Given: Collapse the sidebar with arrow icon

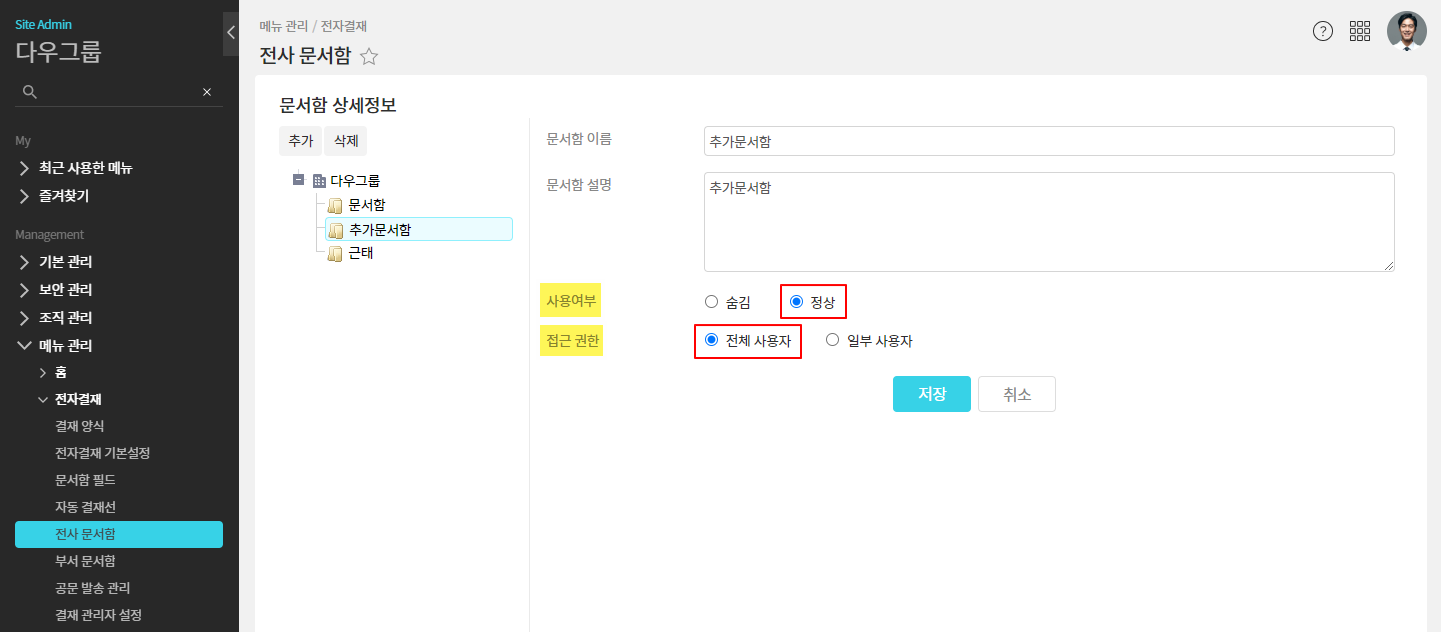Looking at the screenshot, I should (231, 33).
